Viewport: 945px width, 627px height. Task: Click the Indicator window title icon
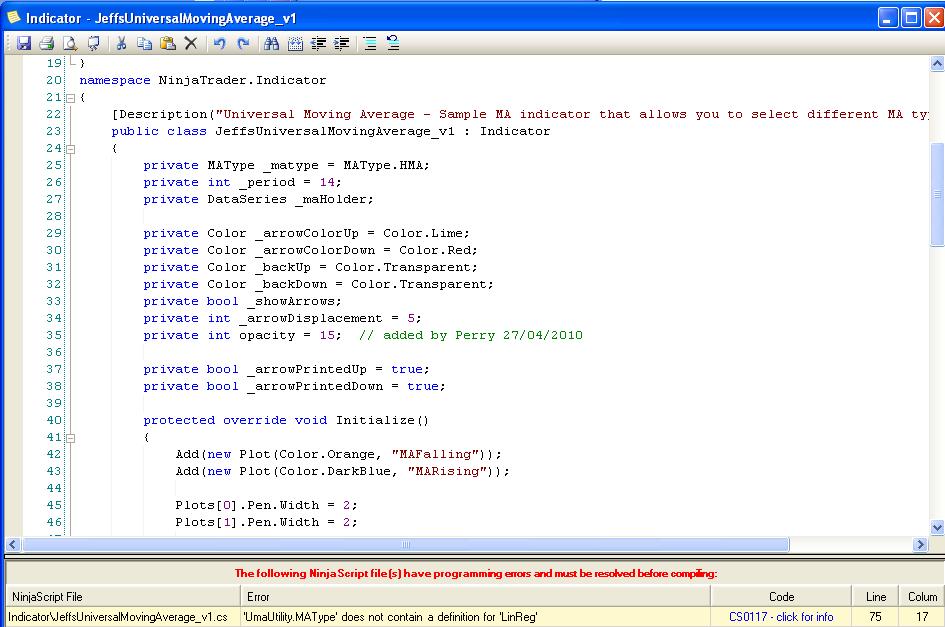click(x=13, y=17)
